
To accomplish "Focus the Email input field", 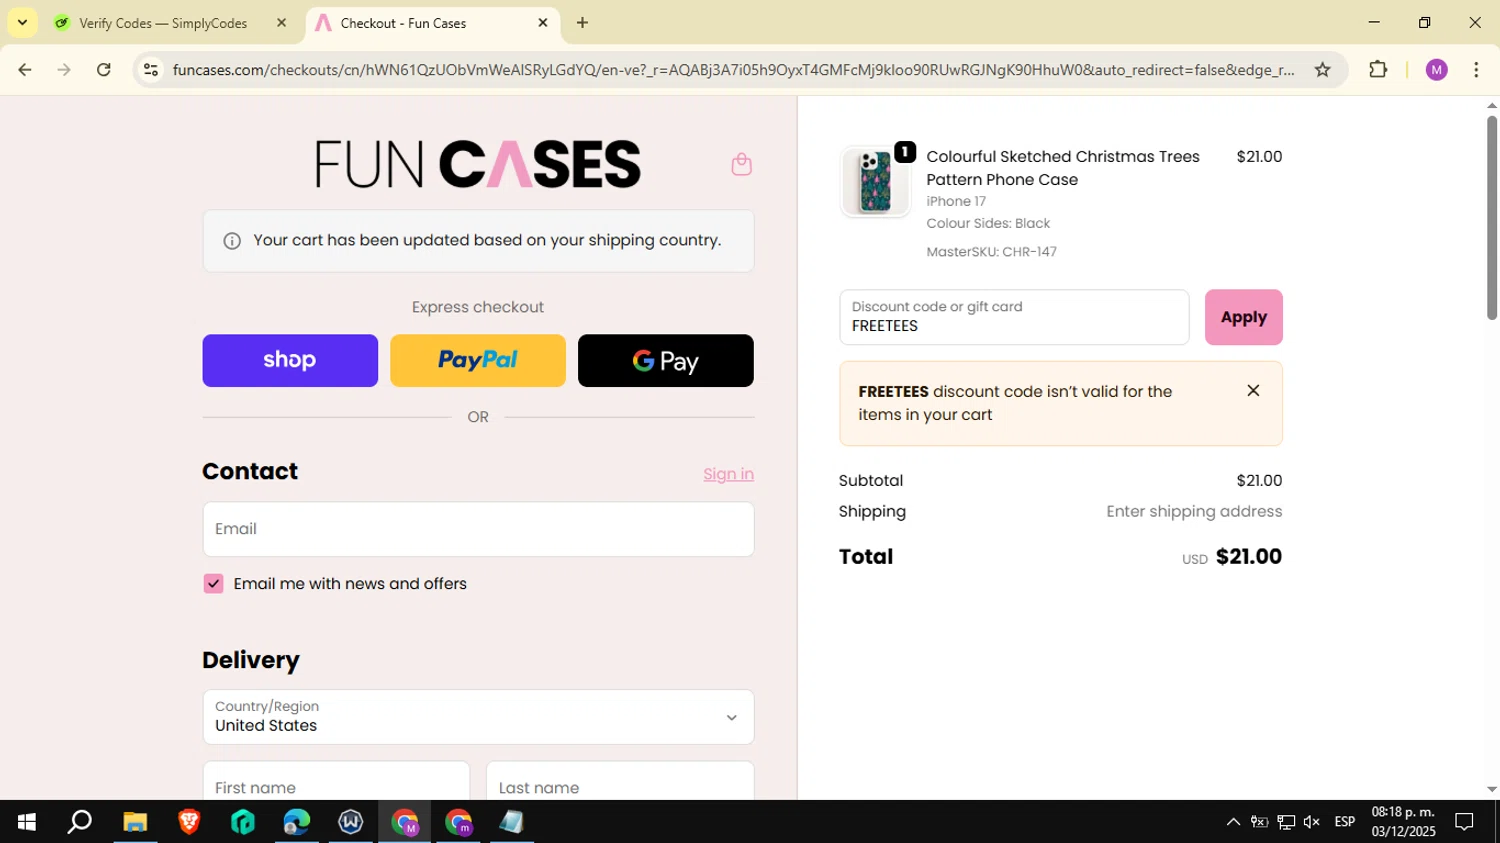I will point(478,529).
